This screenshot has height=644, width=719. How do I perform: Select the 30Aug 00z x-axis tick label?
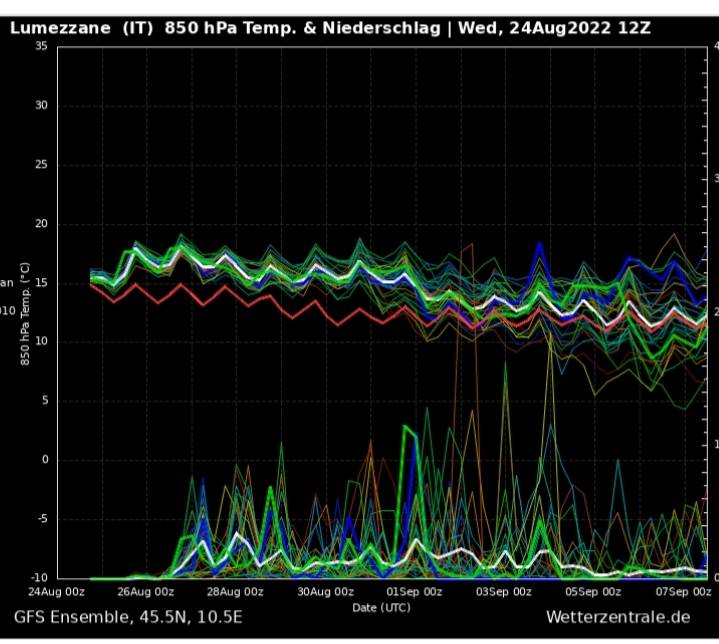(x=326, y=592)
